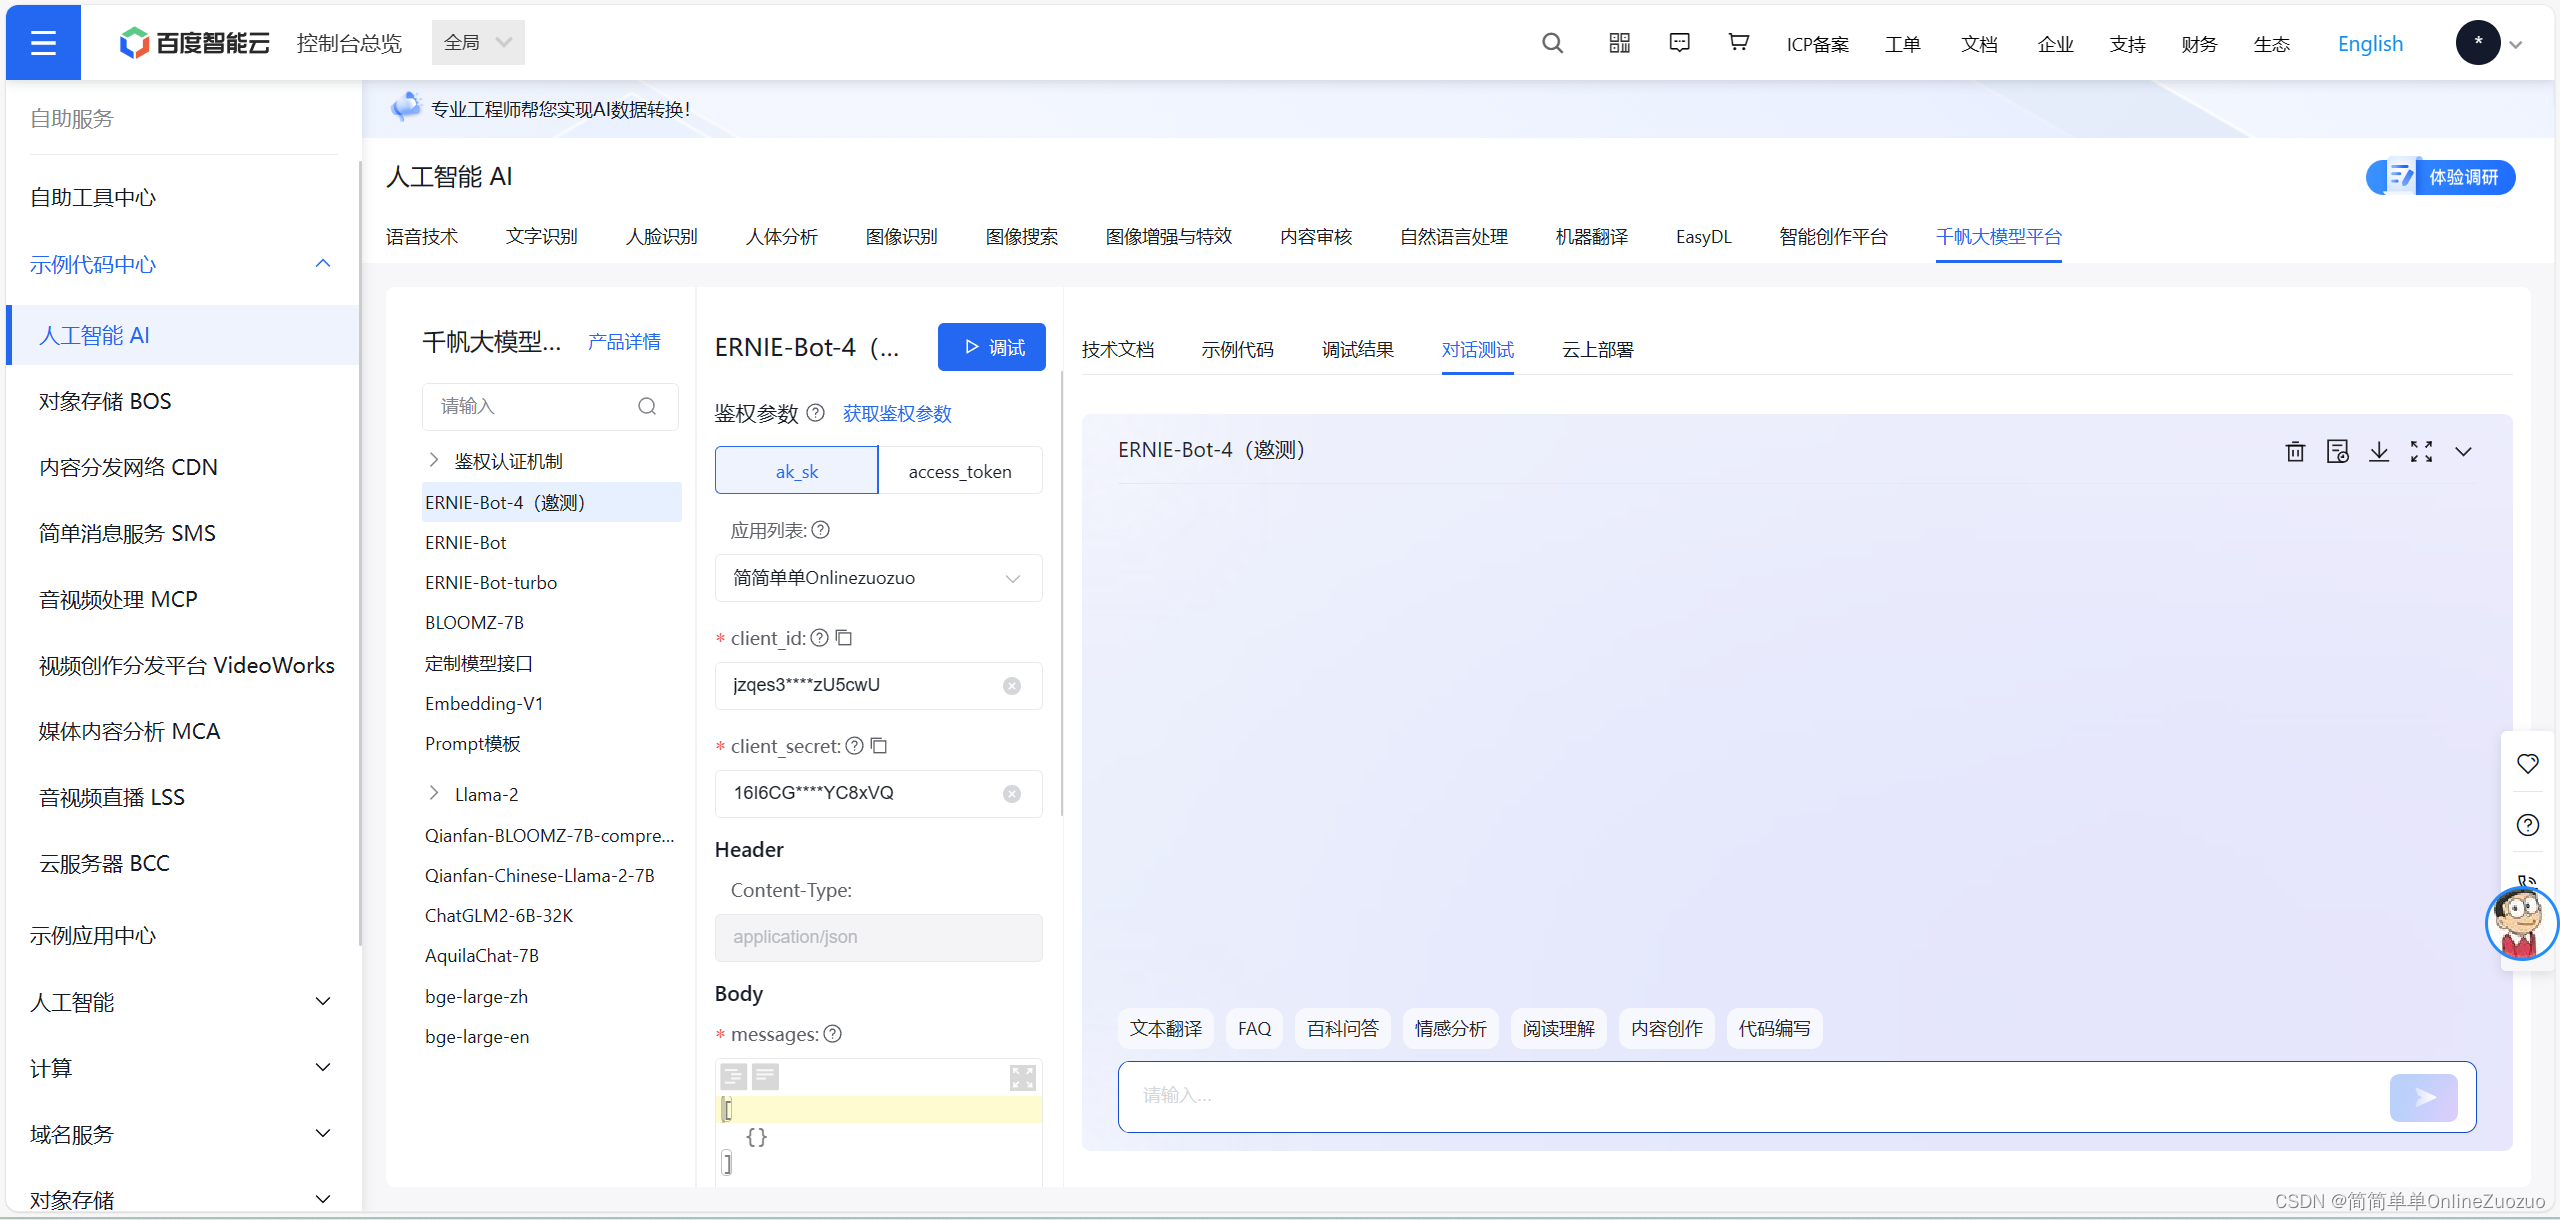Select the 情感分析 prompt chip
Screen dimensions: 2560x1220
[x=1450, y=1029]
